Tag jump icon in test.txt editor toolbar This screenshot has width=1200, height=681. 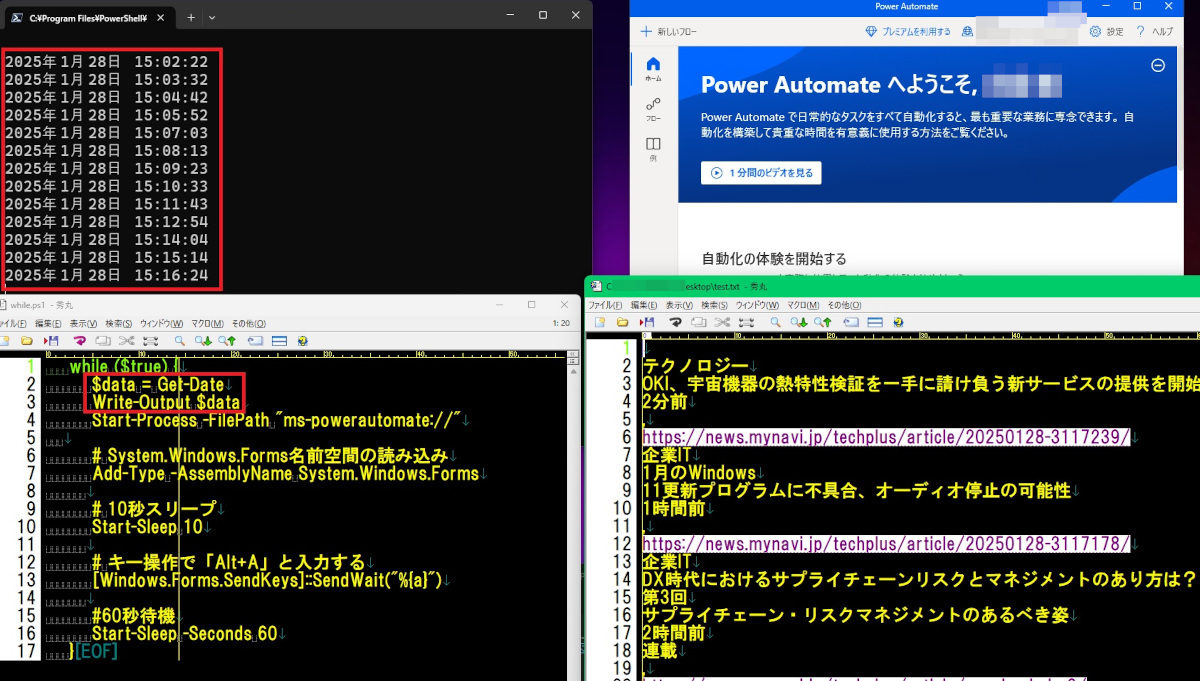coord(851,322)
